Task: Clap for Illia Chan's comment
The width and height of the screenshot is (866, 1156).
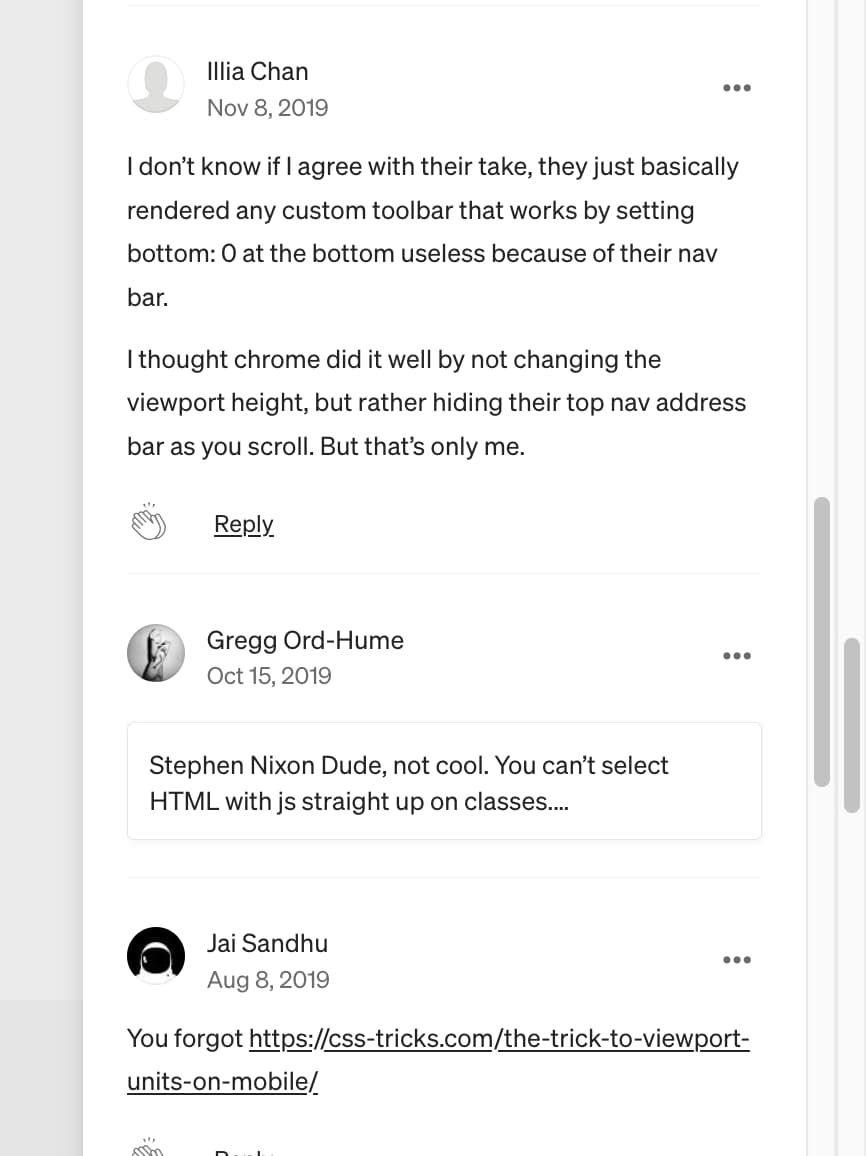Action: pyautogui.click(x=148, y=523)
